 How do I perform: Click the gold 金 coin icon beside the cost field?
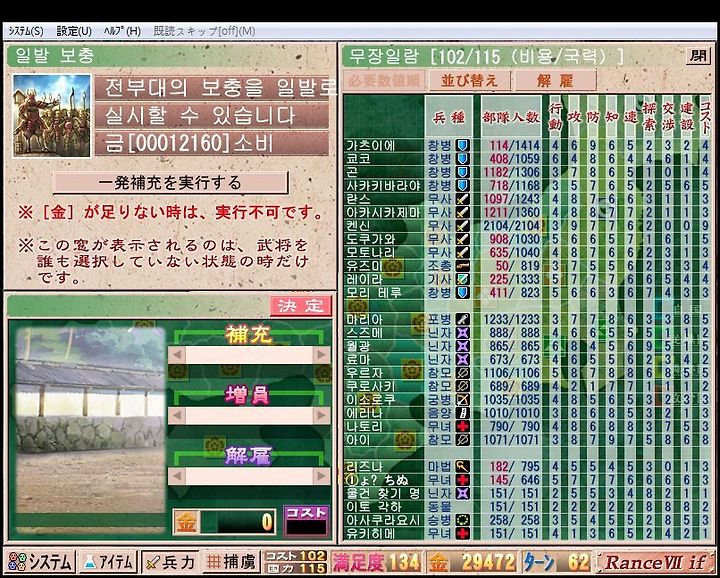pos(186,522)
